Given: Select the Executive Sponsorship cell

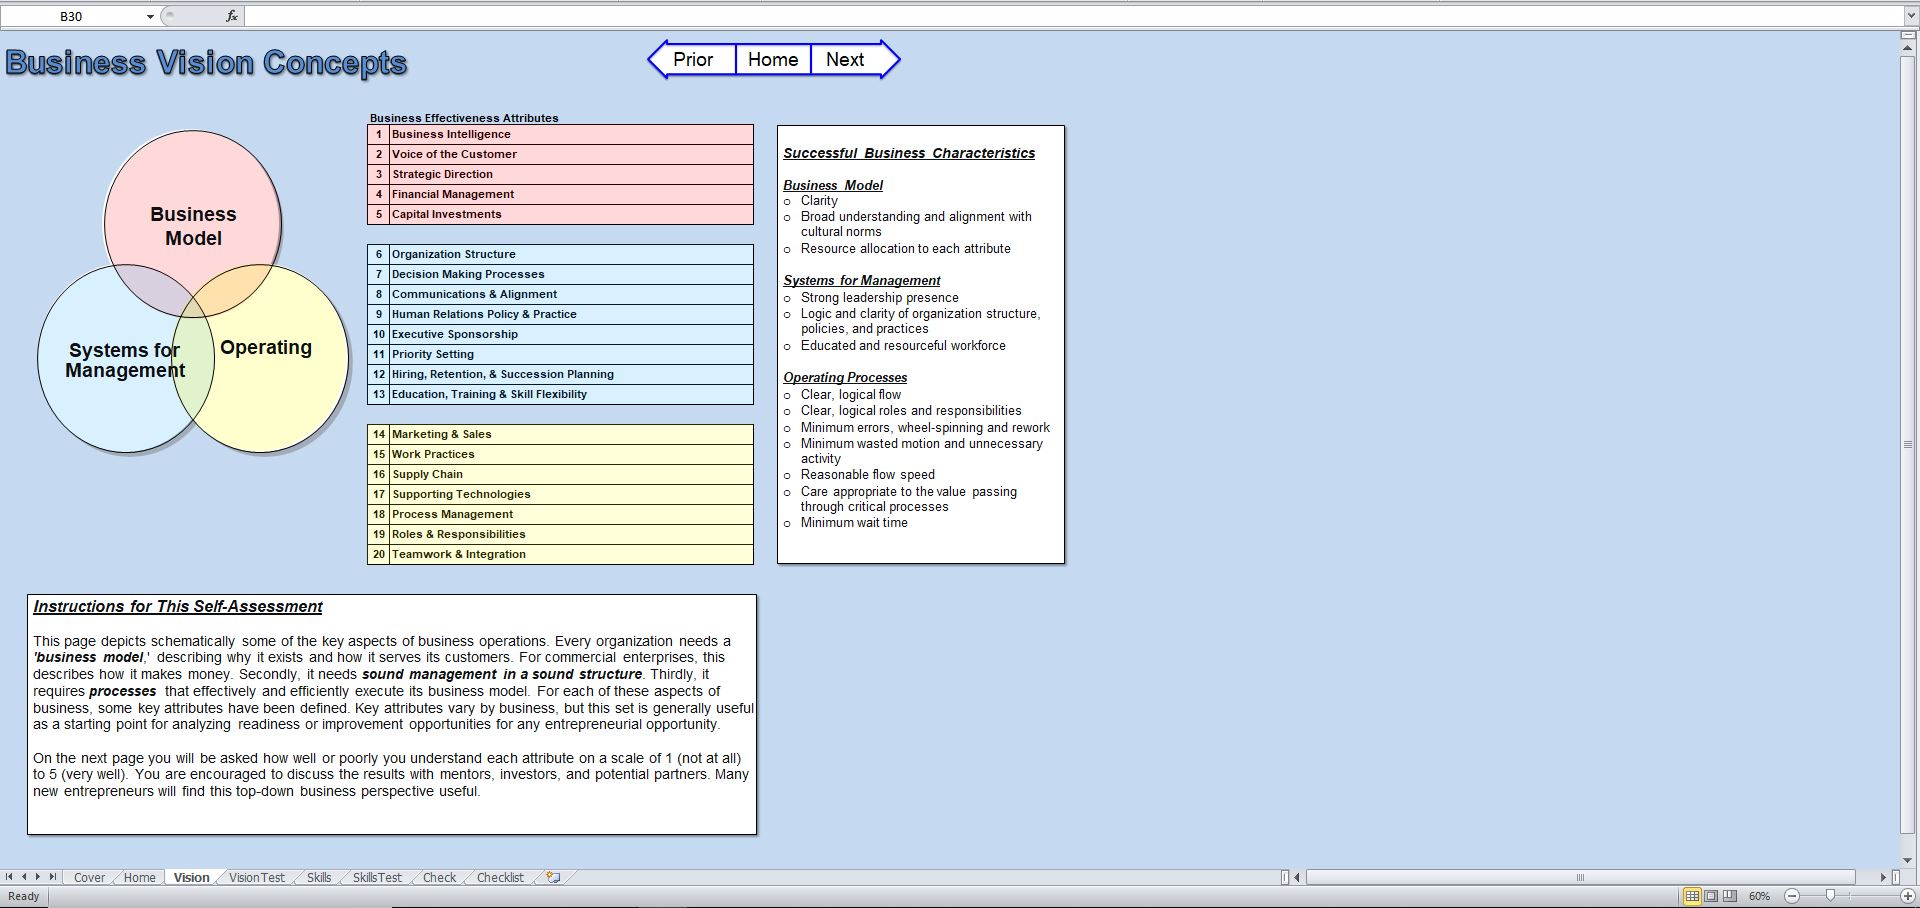Looking at the screenshot, I should (x=571, y=334).
